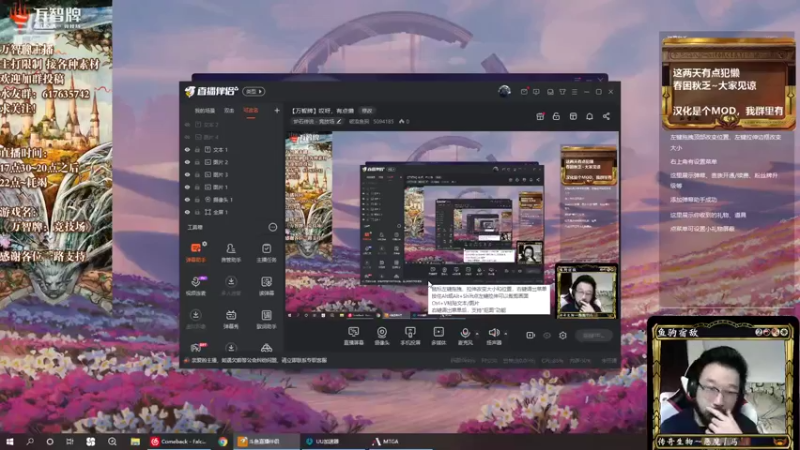The width and height of the screenshot is (800, 450).
Task: Select the active red scene tab
Action: 251,111
